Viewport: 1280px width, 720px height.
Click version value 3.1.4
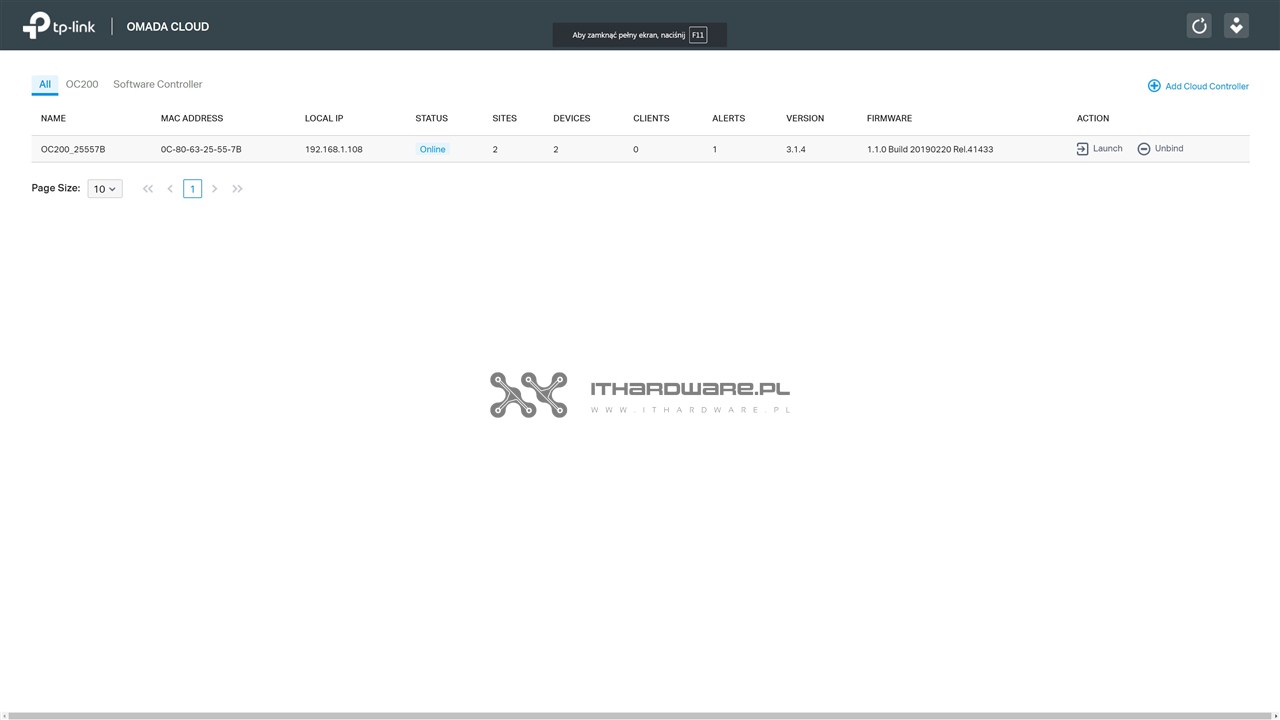tap(796, 150)
